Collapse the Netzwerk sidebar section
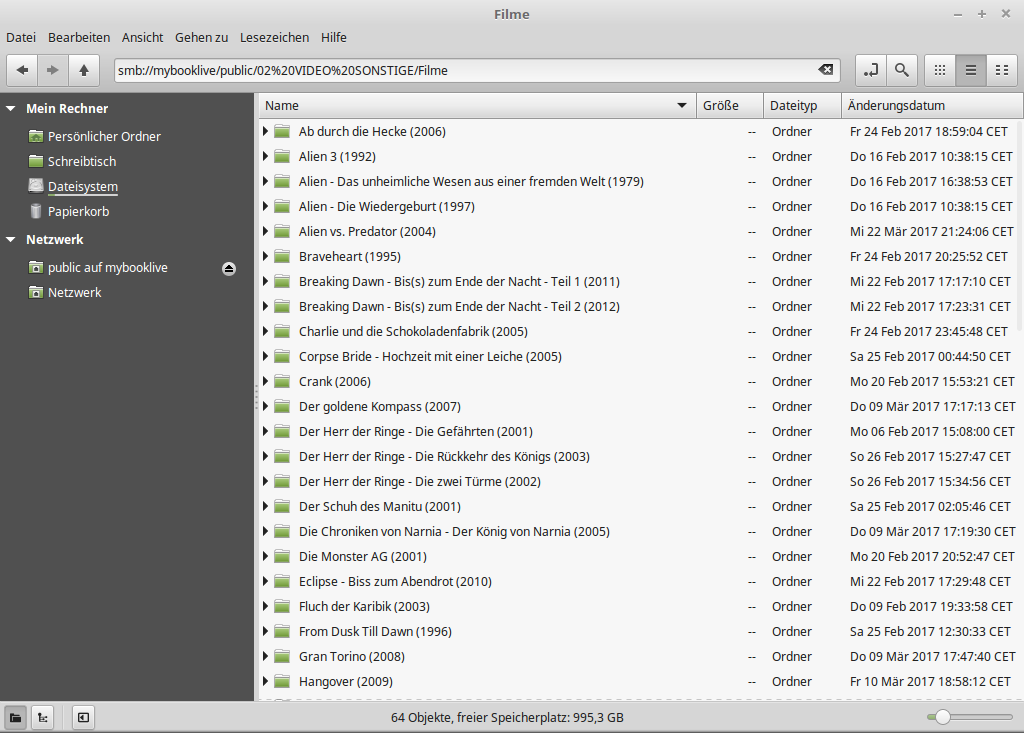The height and width of the screenshot is (733, 1024). (x=11, y=240)
